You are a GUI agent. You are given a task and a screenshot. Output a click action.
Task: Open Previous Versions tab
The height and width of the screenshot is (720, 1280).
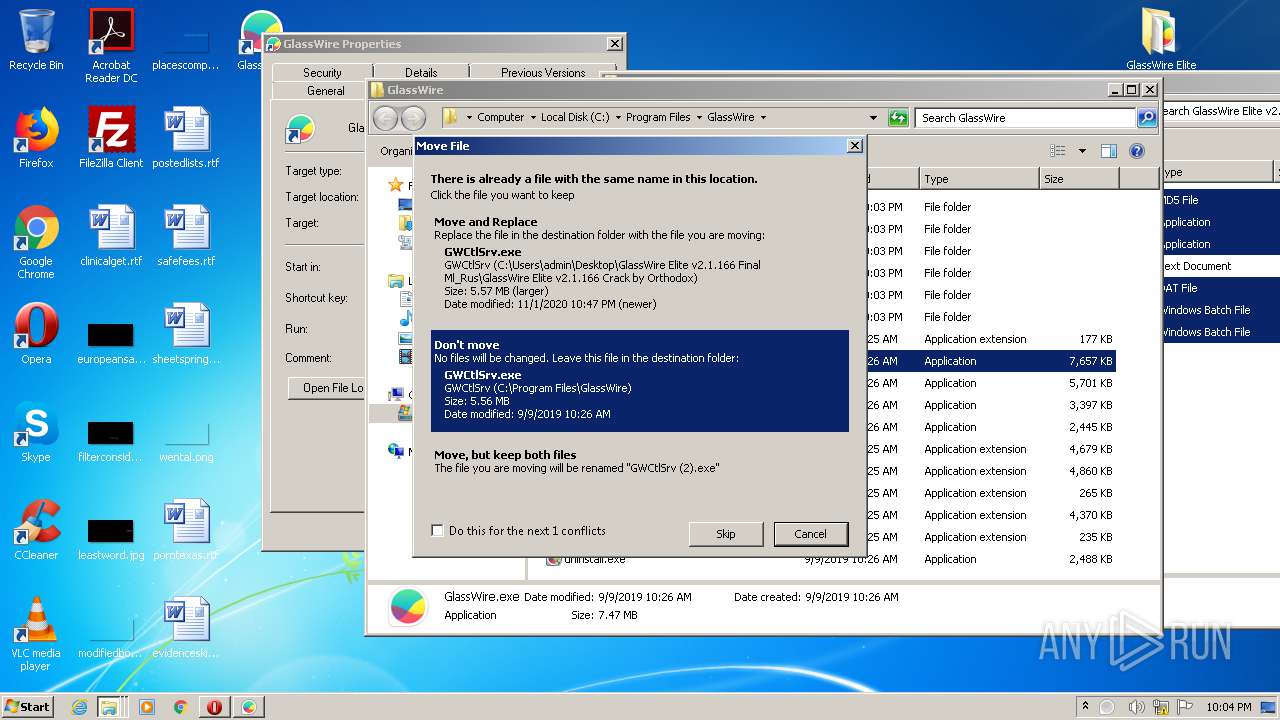pos(543,72)
